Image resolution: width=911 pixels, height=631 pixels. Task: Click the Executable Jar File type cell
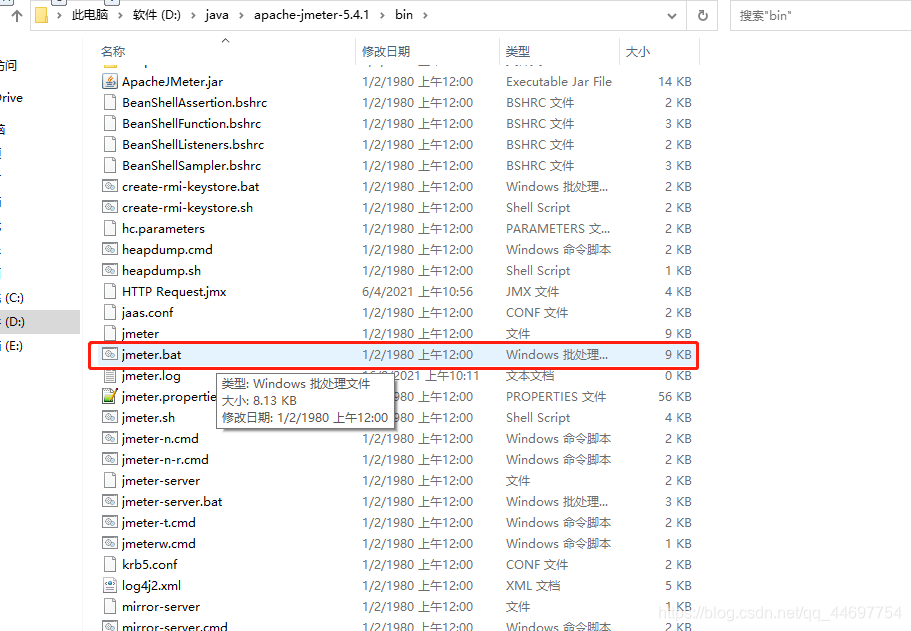(x=559, y=81)
